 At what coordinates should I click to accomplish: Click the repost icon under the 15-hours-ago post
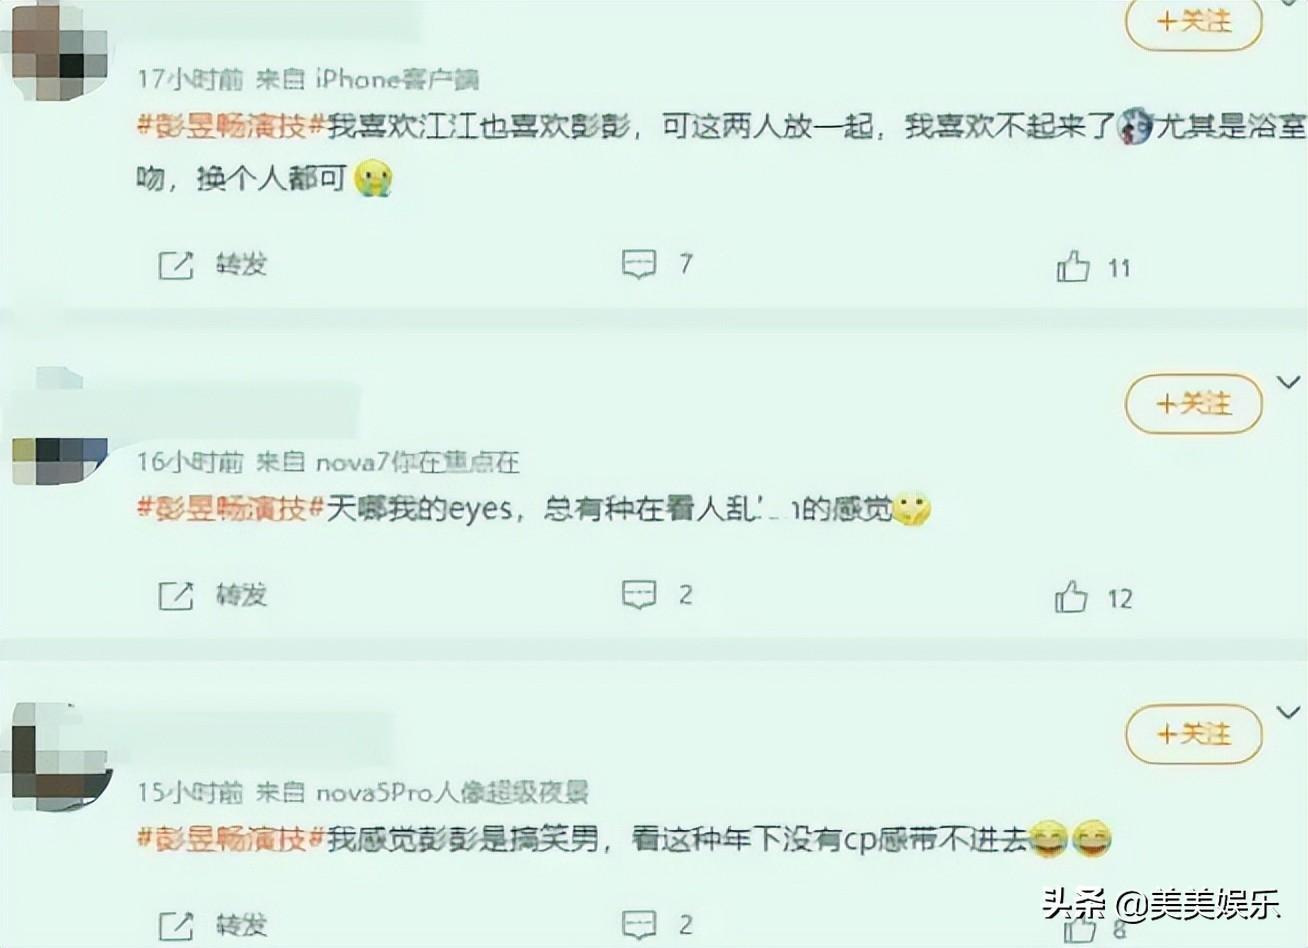click(x=176, y=925)
